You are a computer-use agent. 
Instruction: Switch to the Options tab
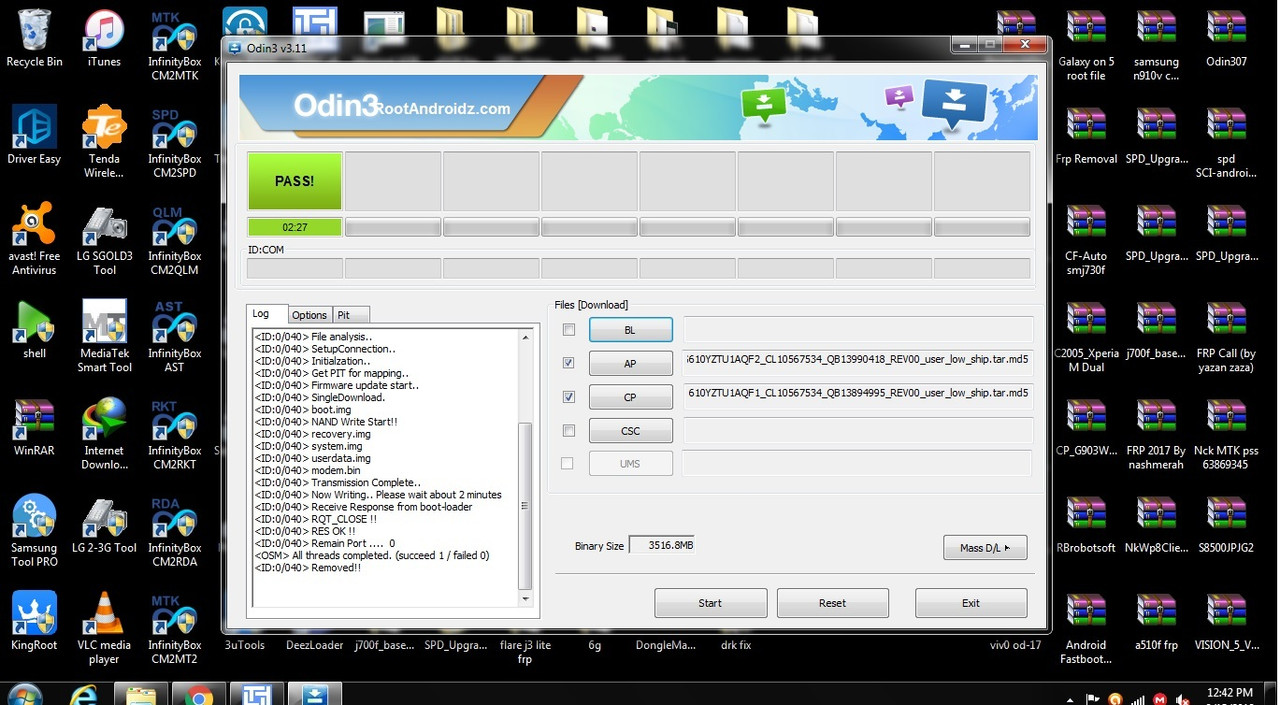point(310,315)
